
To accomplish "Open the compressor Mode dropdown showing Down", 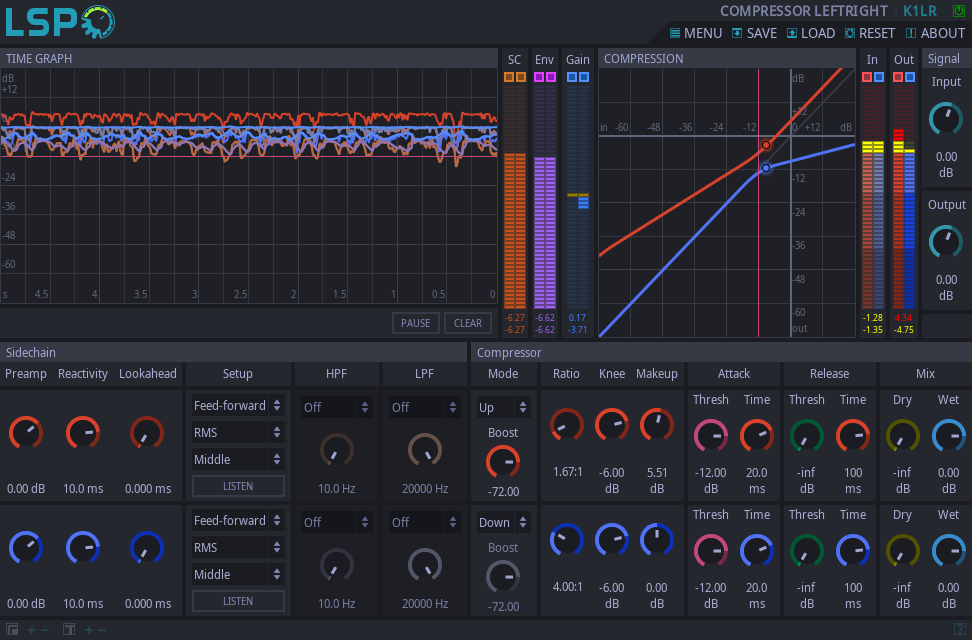I will click(503, 522).
